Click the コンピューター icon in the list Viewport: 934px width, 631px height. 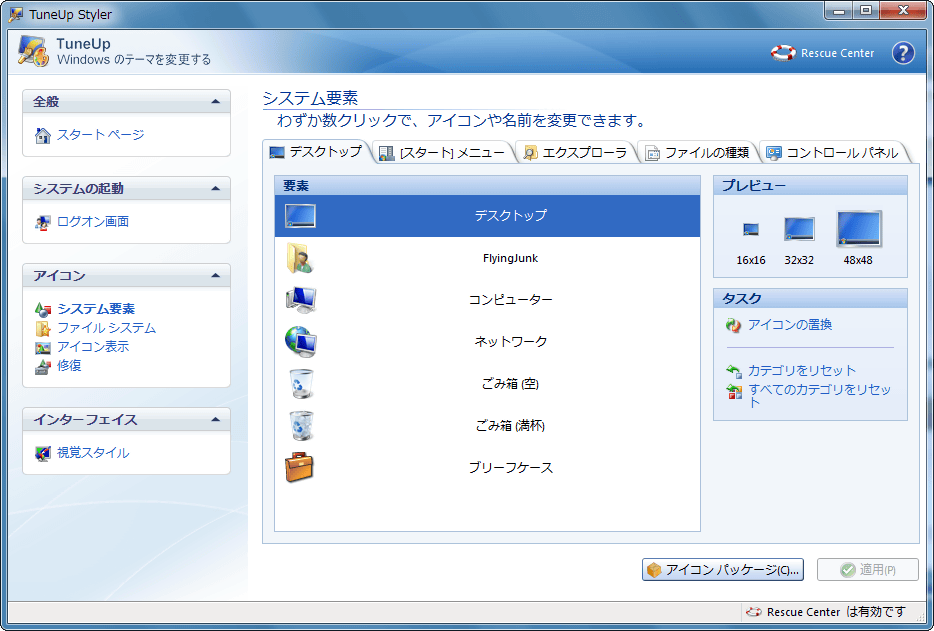pyautogui.click(x=301, y=300)
